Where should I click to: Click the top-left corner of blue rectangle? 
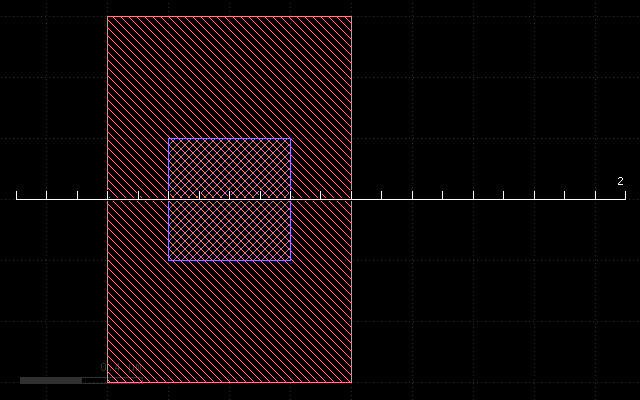168,138
